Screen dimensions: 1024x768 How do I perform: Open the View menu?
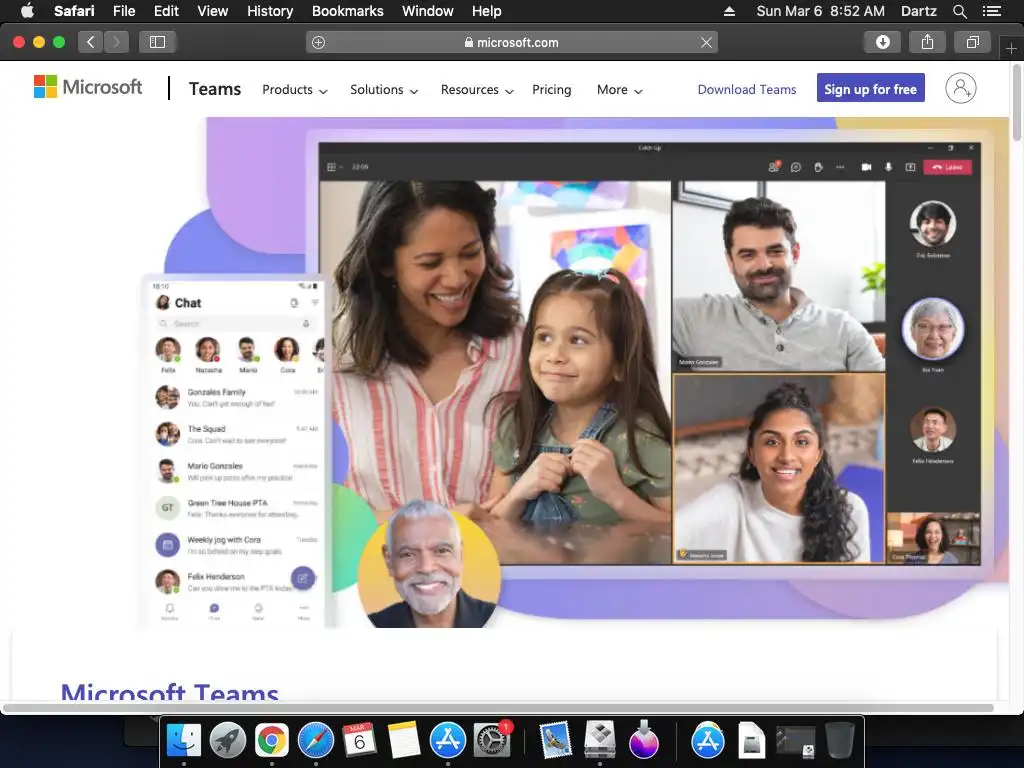(x=213, y=11)
